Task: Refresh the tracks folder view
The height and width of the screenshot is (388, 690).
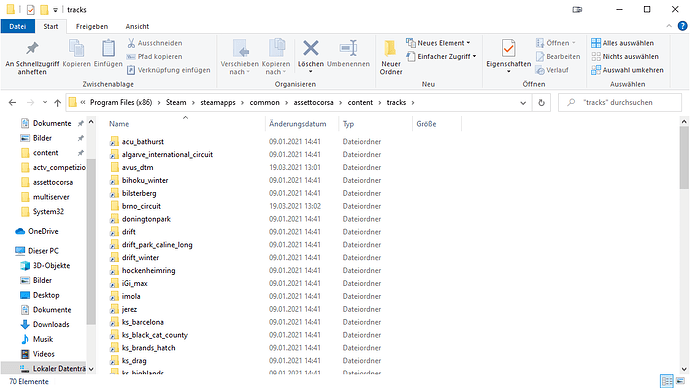Action: [541, 102]
